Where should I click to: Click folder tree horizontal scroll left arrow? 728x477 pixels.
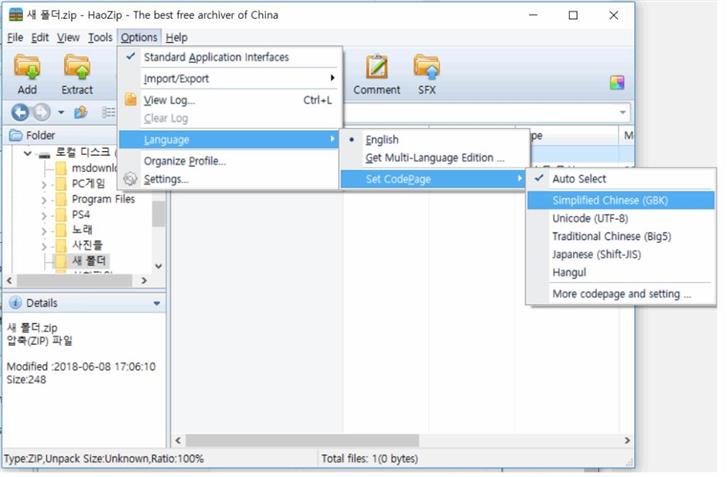click(x=9, y=281)
